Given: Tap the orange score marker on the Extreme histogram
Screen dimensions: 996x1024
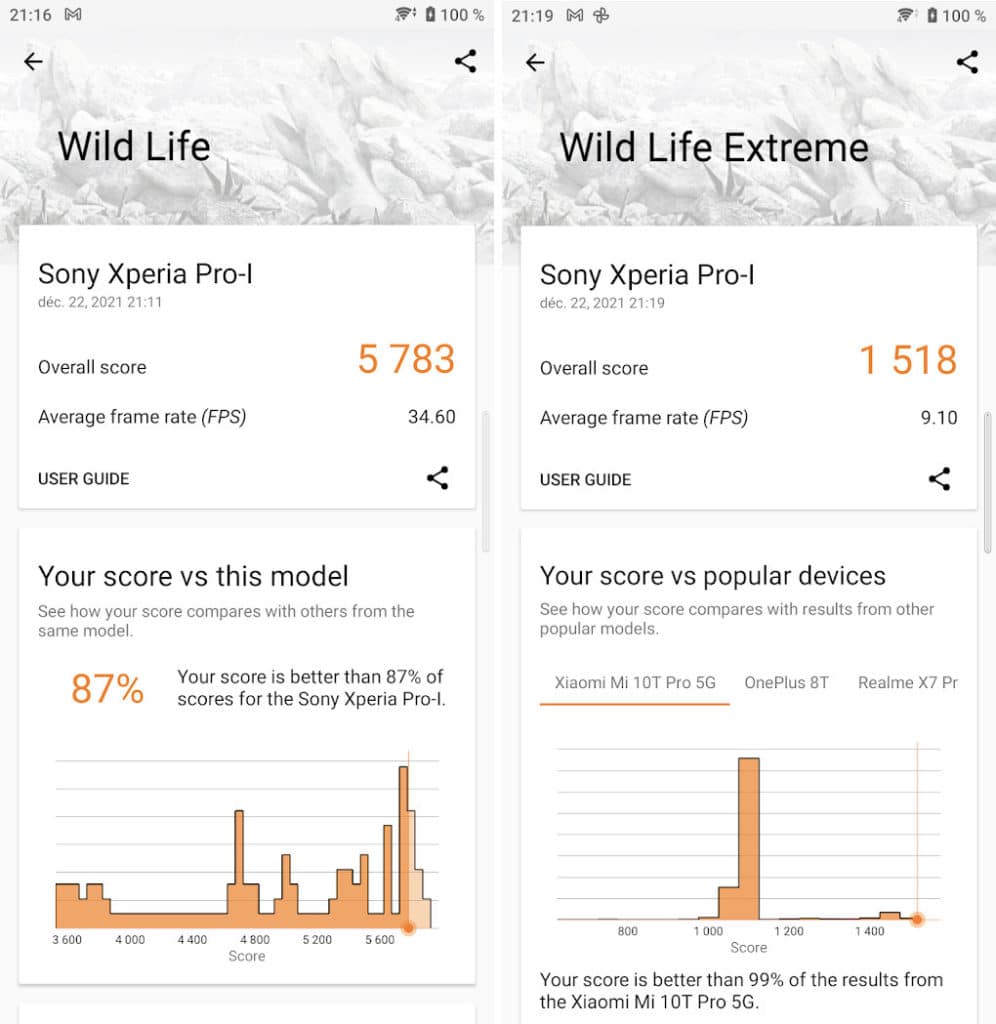Looking at the screenshot, I should [x=917, y=919].
